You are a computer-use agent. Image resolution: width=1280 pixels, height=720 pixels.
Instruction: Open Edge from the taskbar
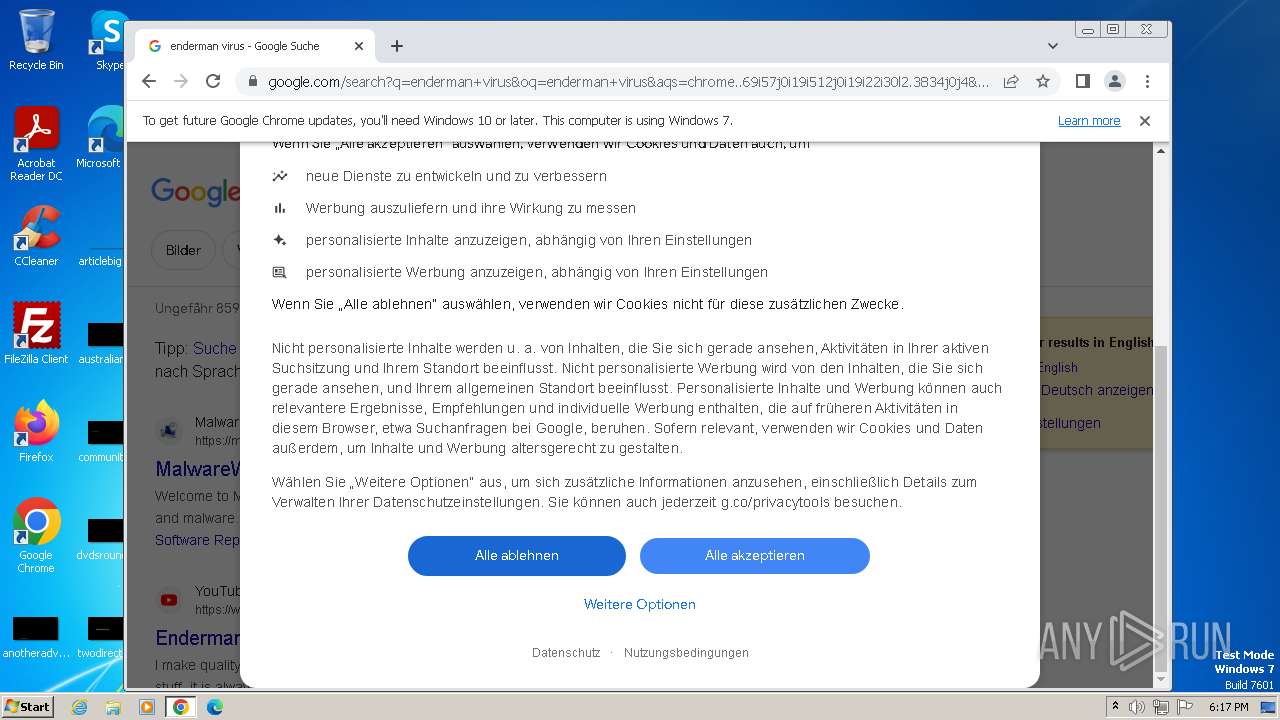[x=215, y=707]
